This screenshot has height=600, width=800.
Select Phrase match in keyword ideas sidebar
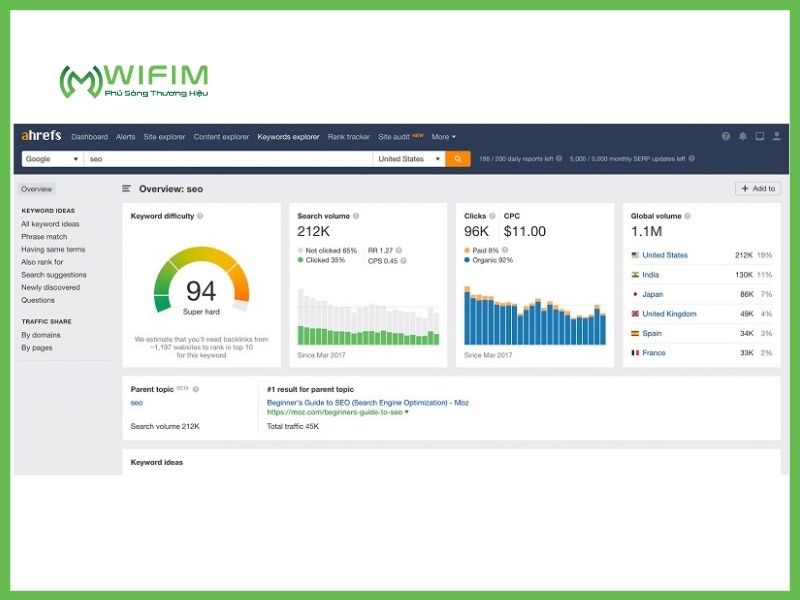(x=45, y=237)
